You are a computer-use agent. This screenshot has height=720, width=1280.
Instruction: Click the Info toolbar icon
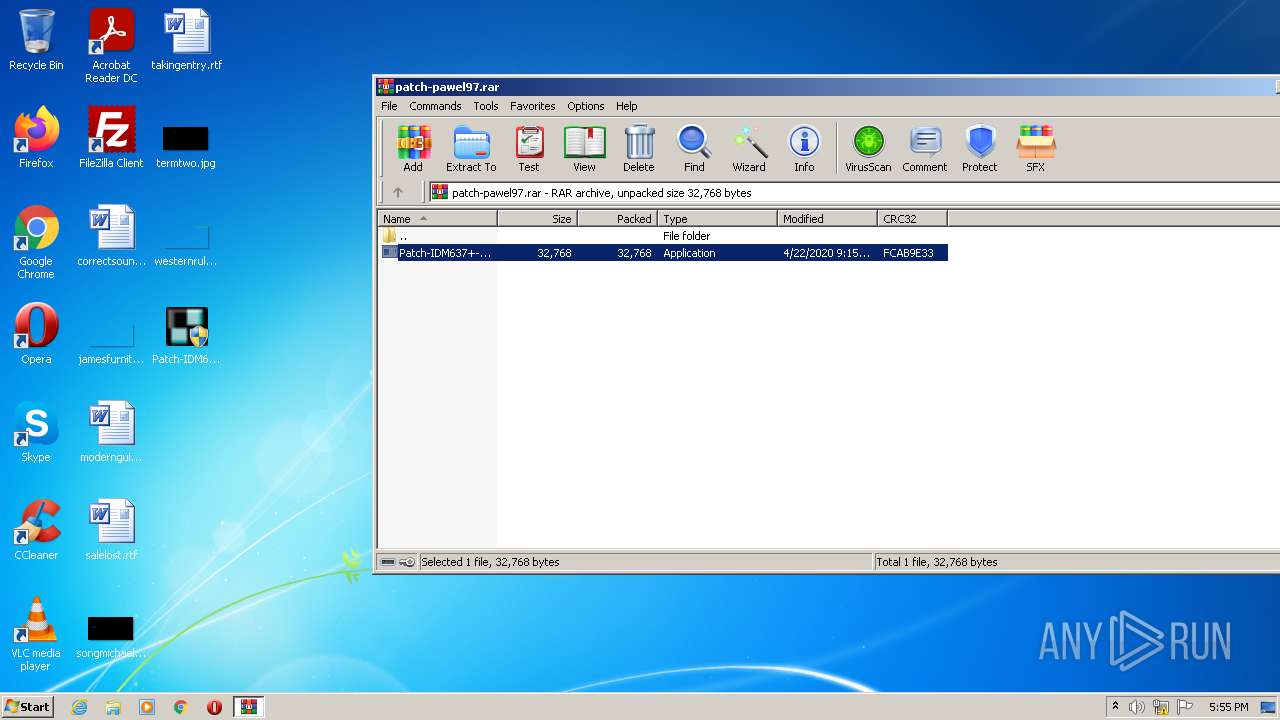click(x=804, y=148)
